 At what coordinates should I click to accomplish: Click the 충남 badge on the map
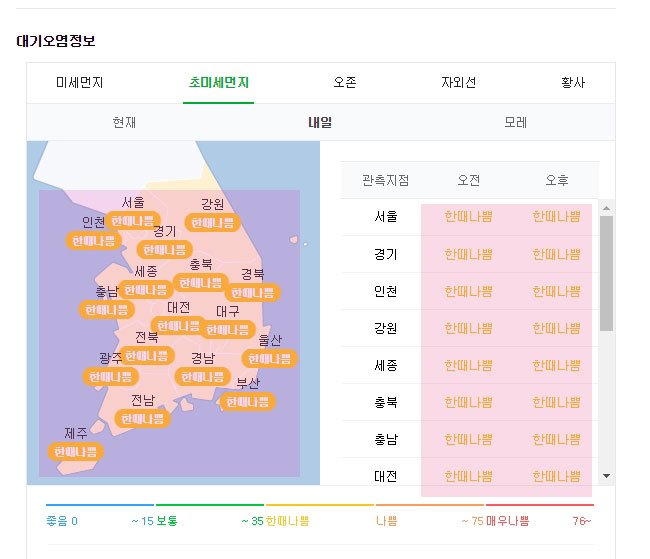tap(107, 310)
